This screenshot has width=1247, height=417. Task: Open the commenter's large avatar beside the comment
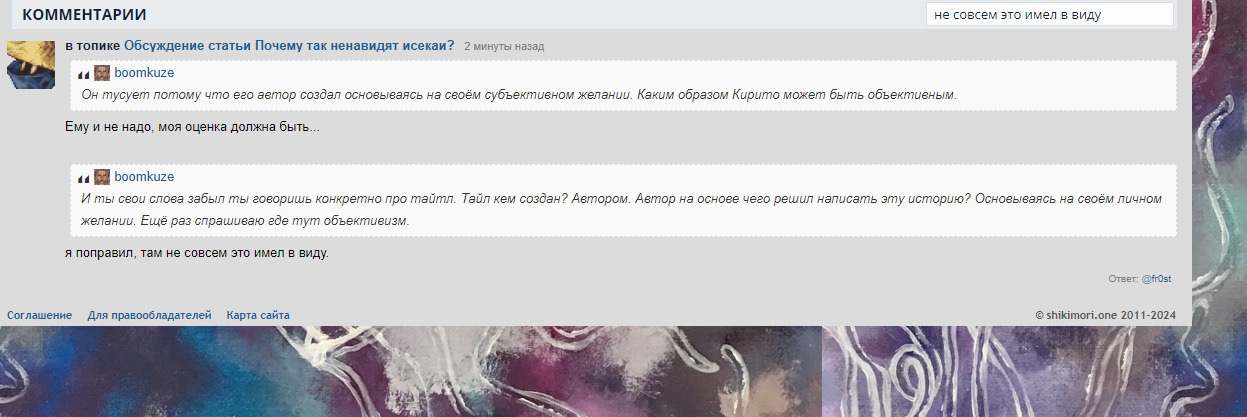(31, 65)
